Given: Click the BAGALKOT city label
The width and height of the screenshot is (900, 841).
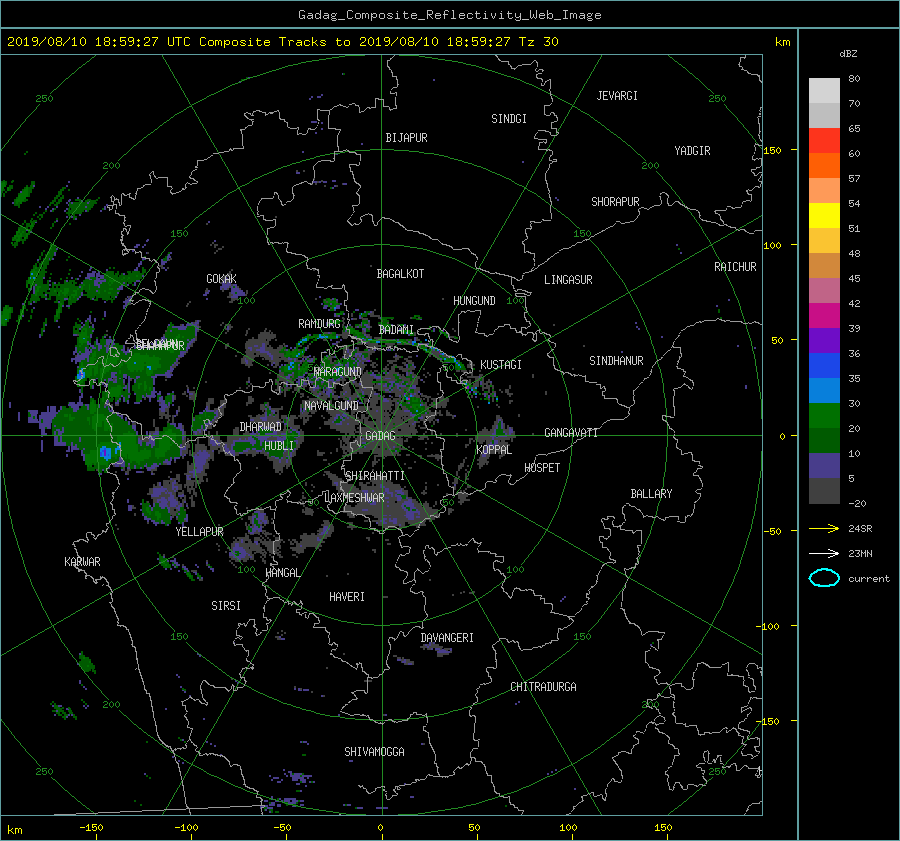Looking at the screenshot, I should 400,274.
